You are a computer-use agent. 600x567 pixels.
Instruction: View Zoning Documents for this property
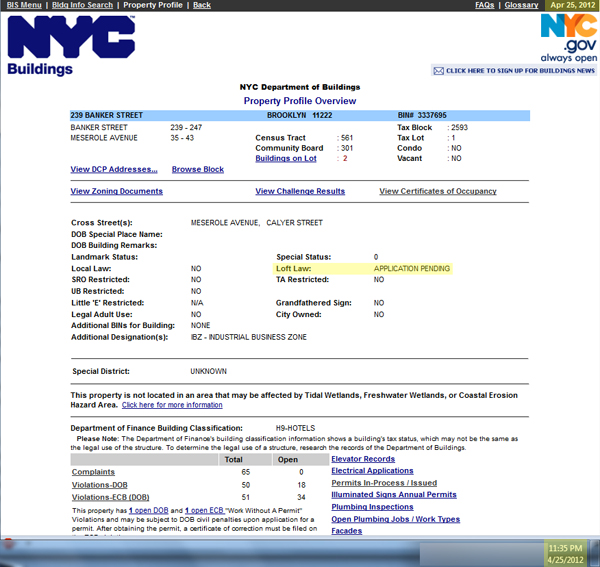point(116,191)
